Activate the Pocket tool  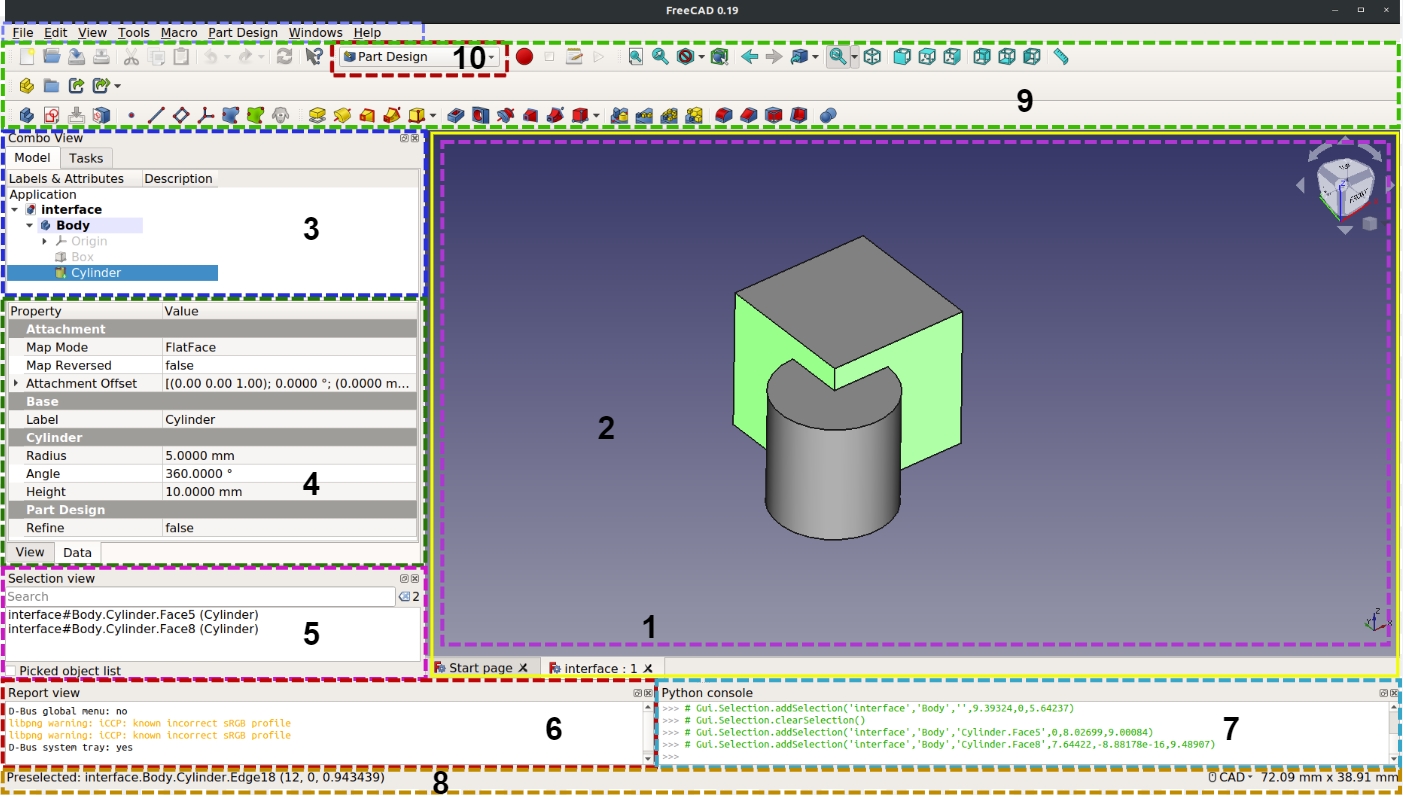click(x=456, y=115)
